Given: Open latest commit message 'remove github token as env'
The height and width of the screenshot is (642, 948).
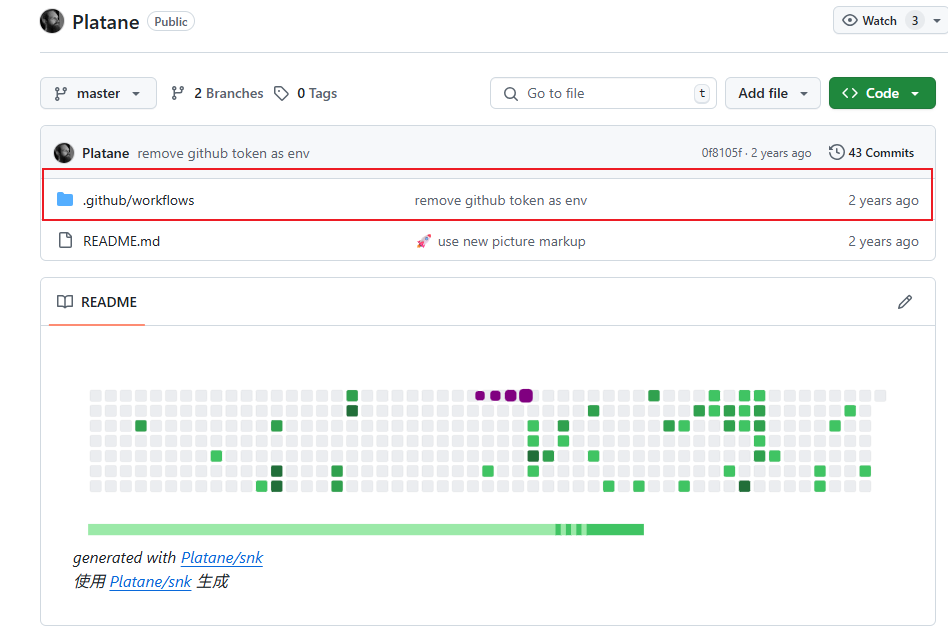Looking at the screenshot, I should pos(223,154).
